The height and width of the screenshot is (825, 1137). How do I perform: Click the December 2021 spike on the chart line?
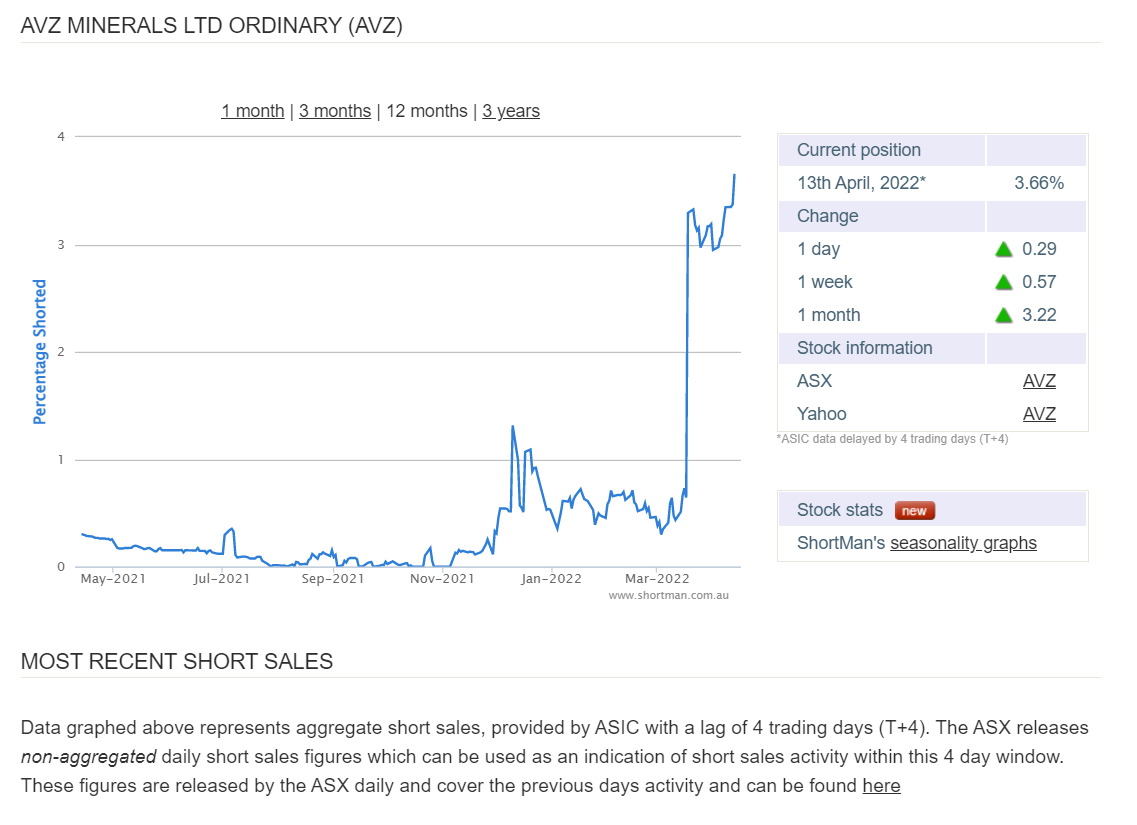tap(513, 427)
